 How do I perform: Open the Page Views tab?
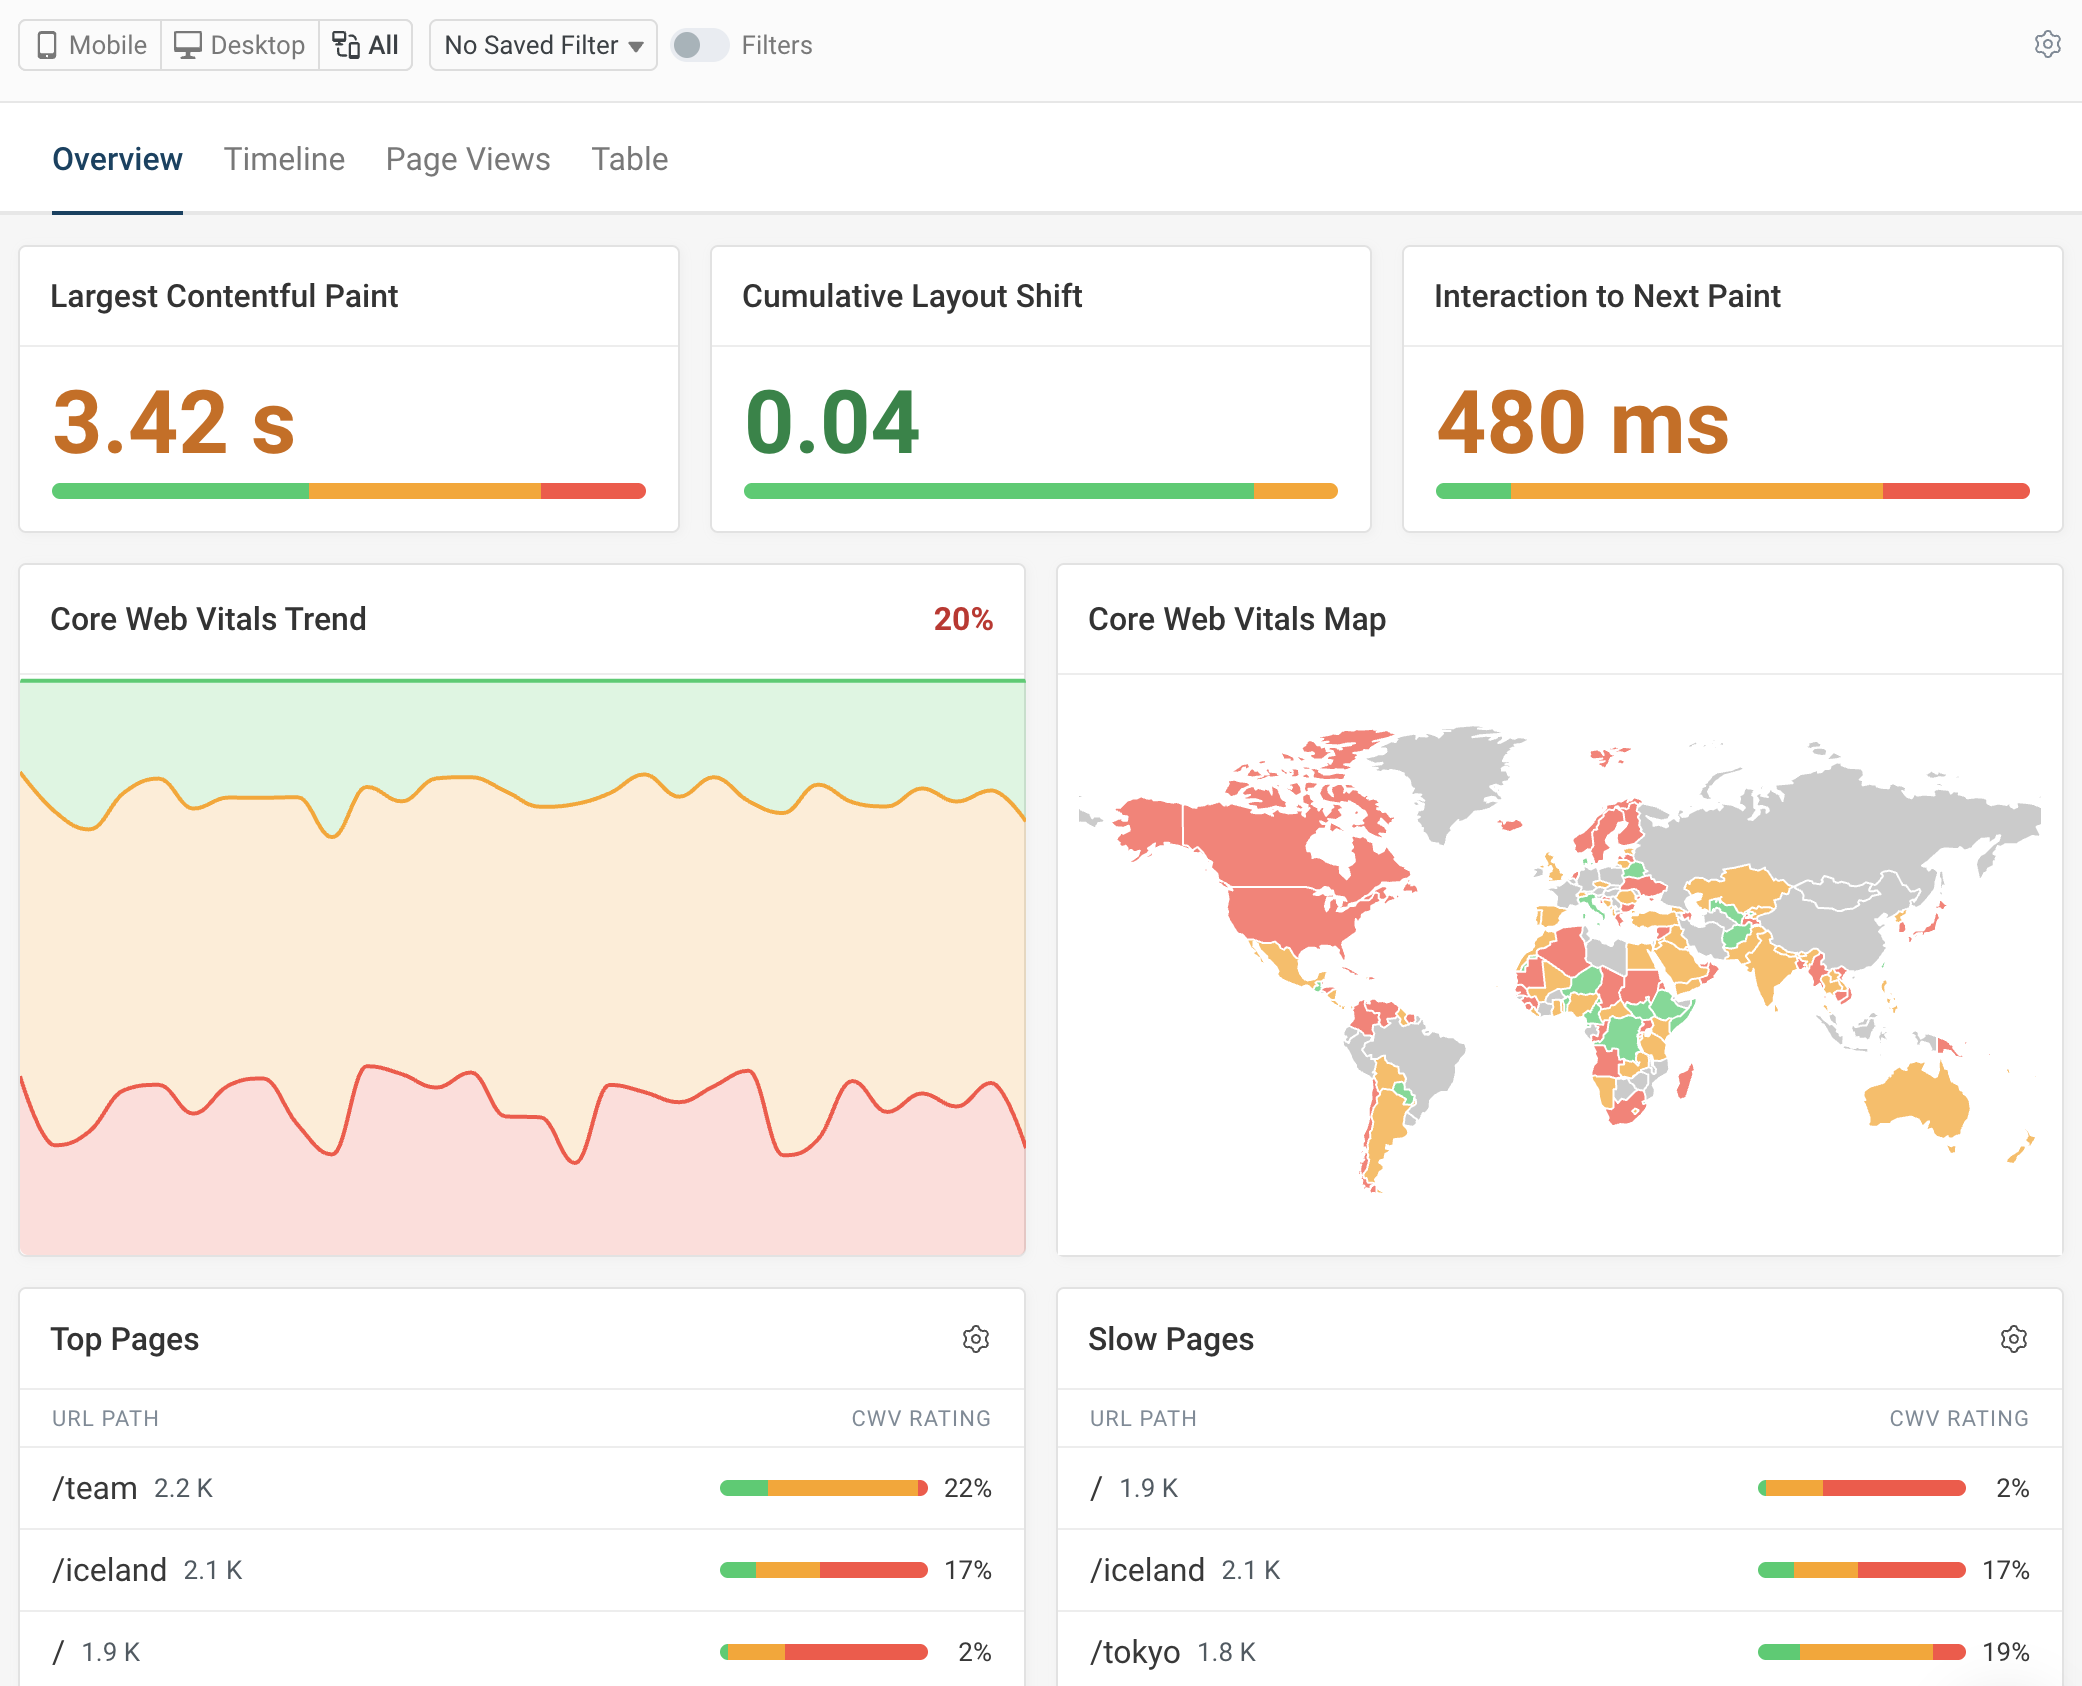[468, 158]
